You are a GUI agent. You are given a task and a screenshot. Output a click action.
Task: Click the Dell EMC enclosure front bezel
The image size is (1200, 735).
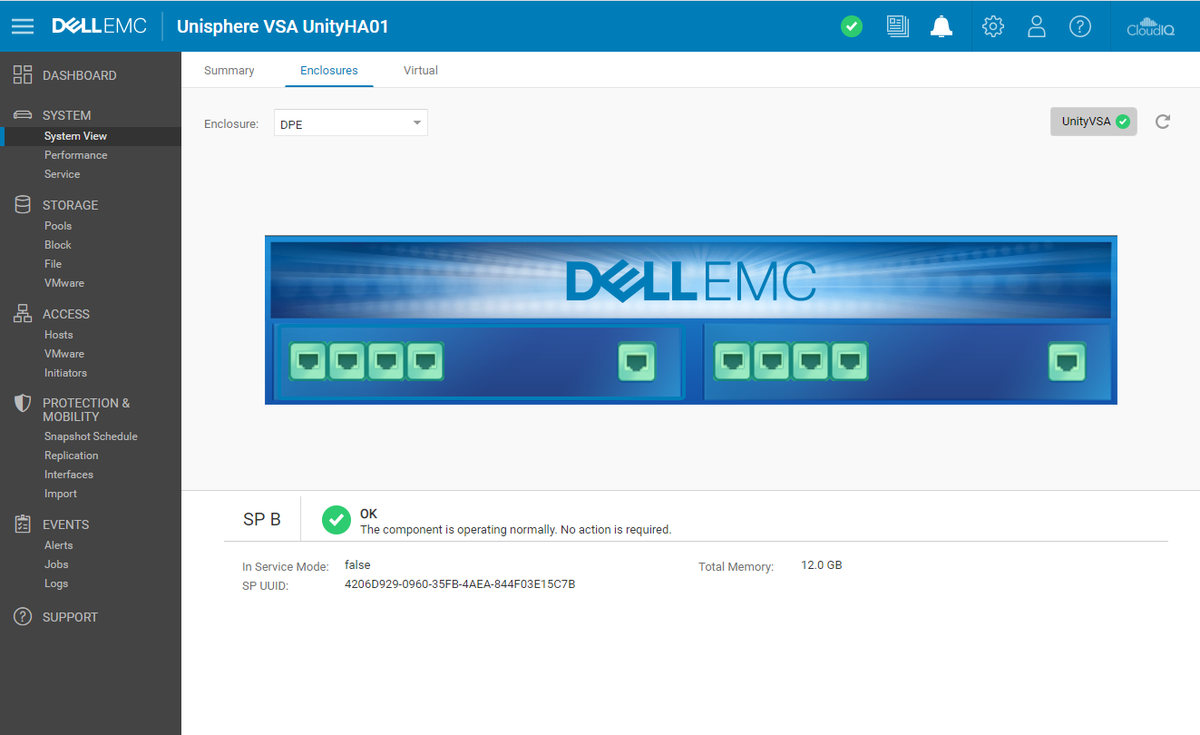click(691, 279)
